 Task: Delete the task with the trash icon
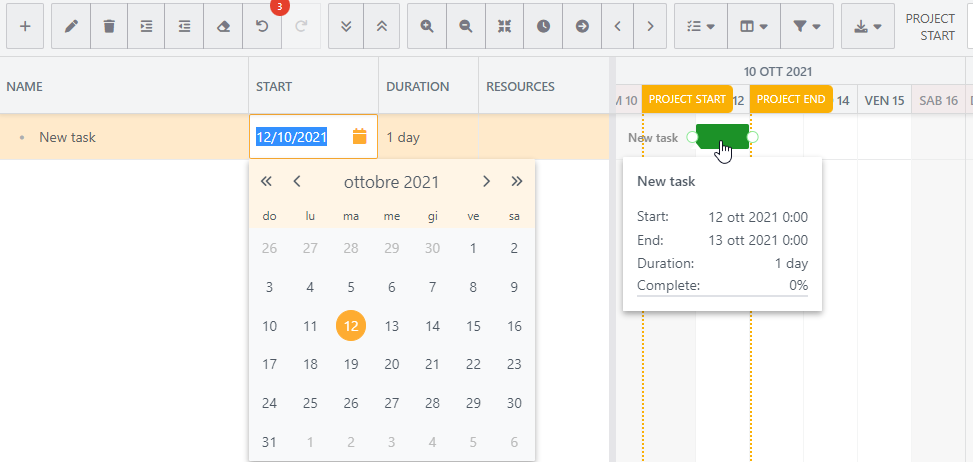(109, 26)
